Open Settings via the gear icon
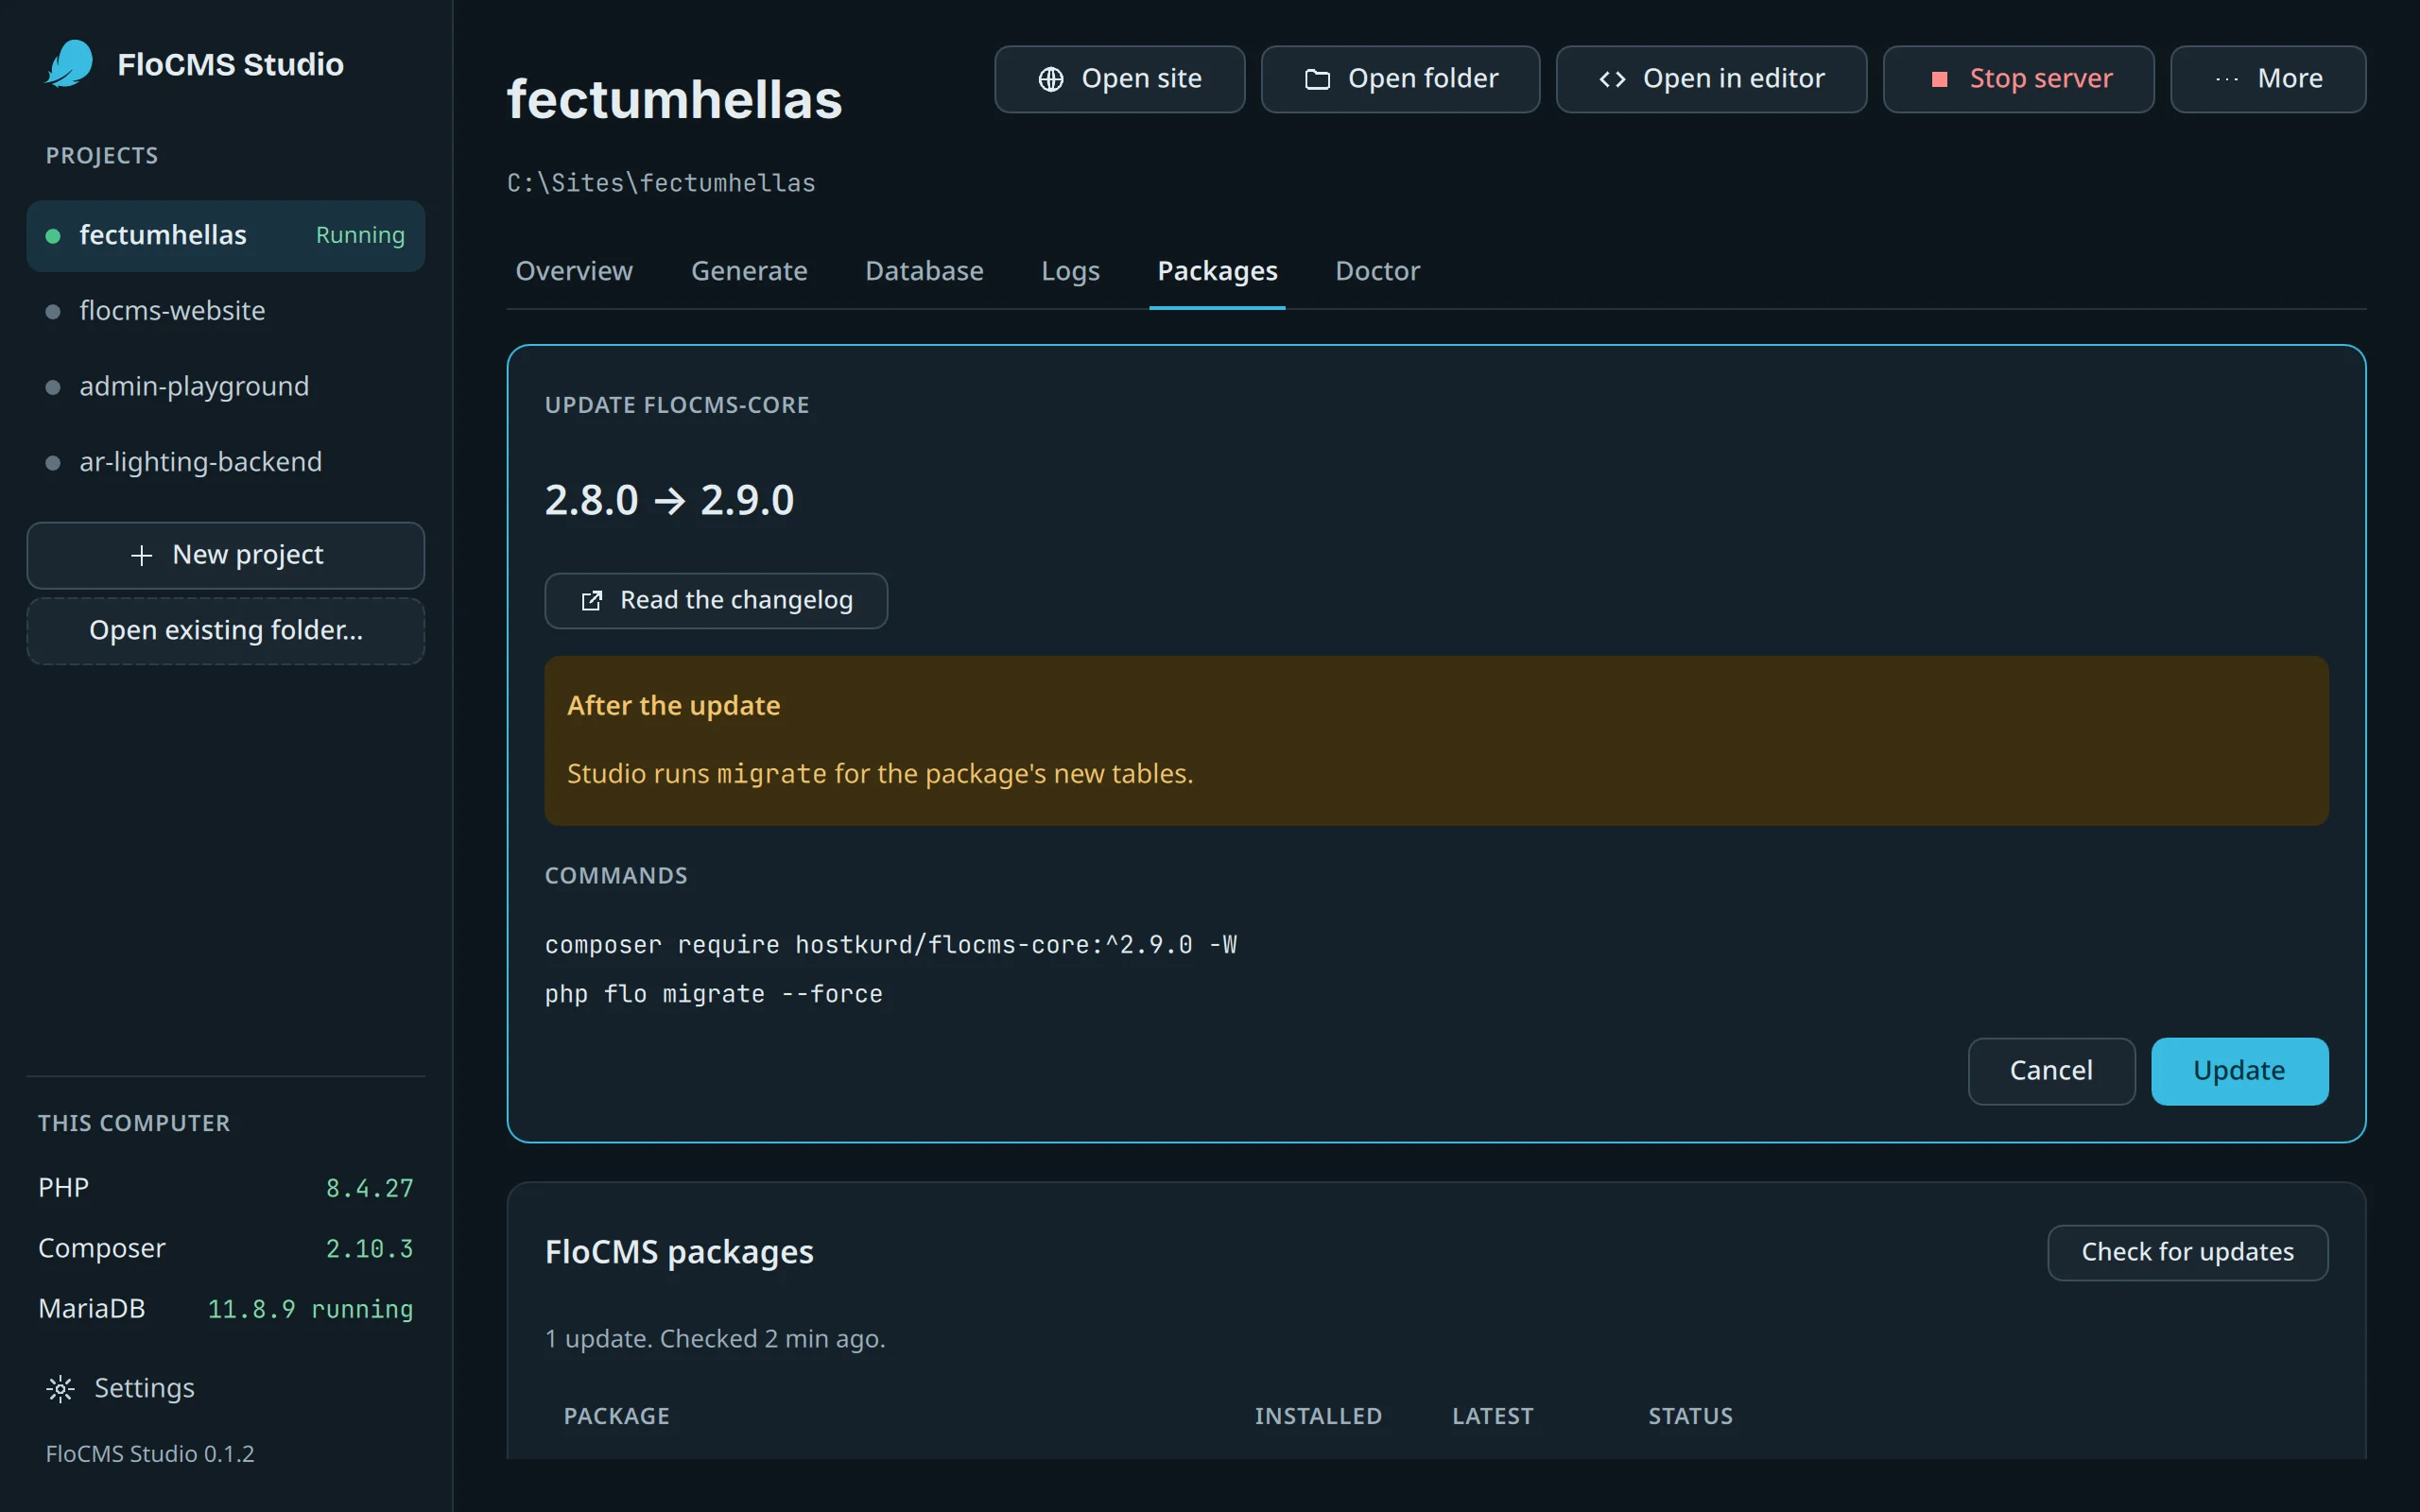The width and height of the screenshot is (2420, 1512). point(60,1388)
